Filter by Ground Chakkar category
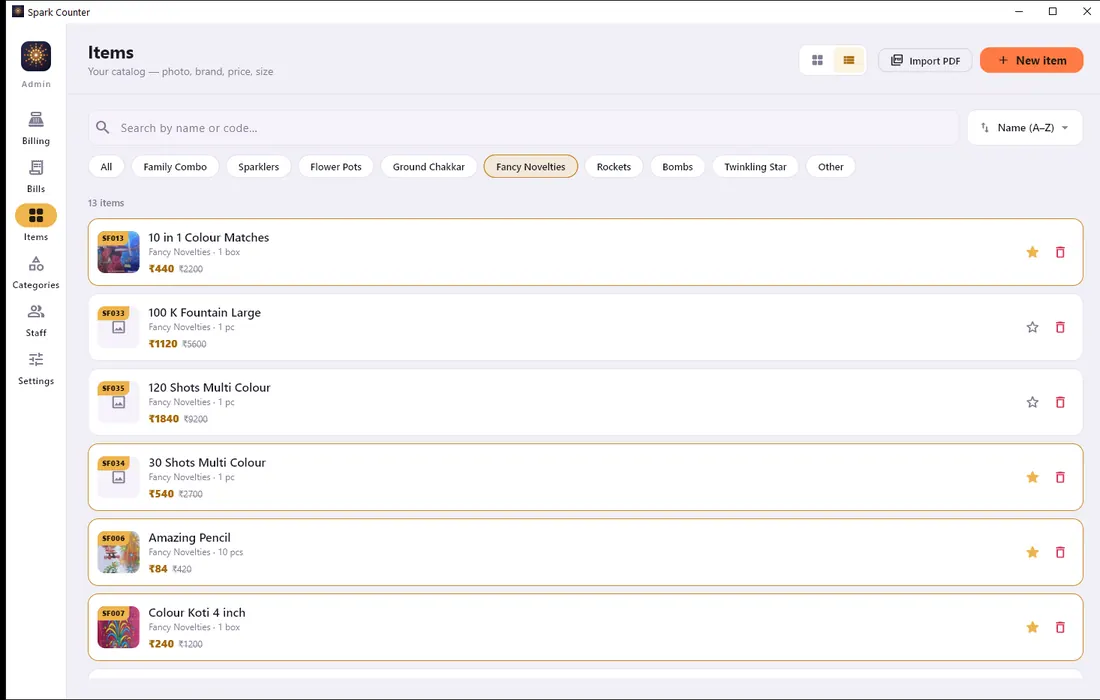 (x=429, y=167)
